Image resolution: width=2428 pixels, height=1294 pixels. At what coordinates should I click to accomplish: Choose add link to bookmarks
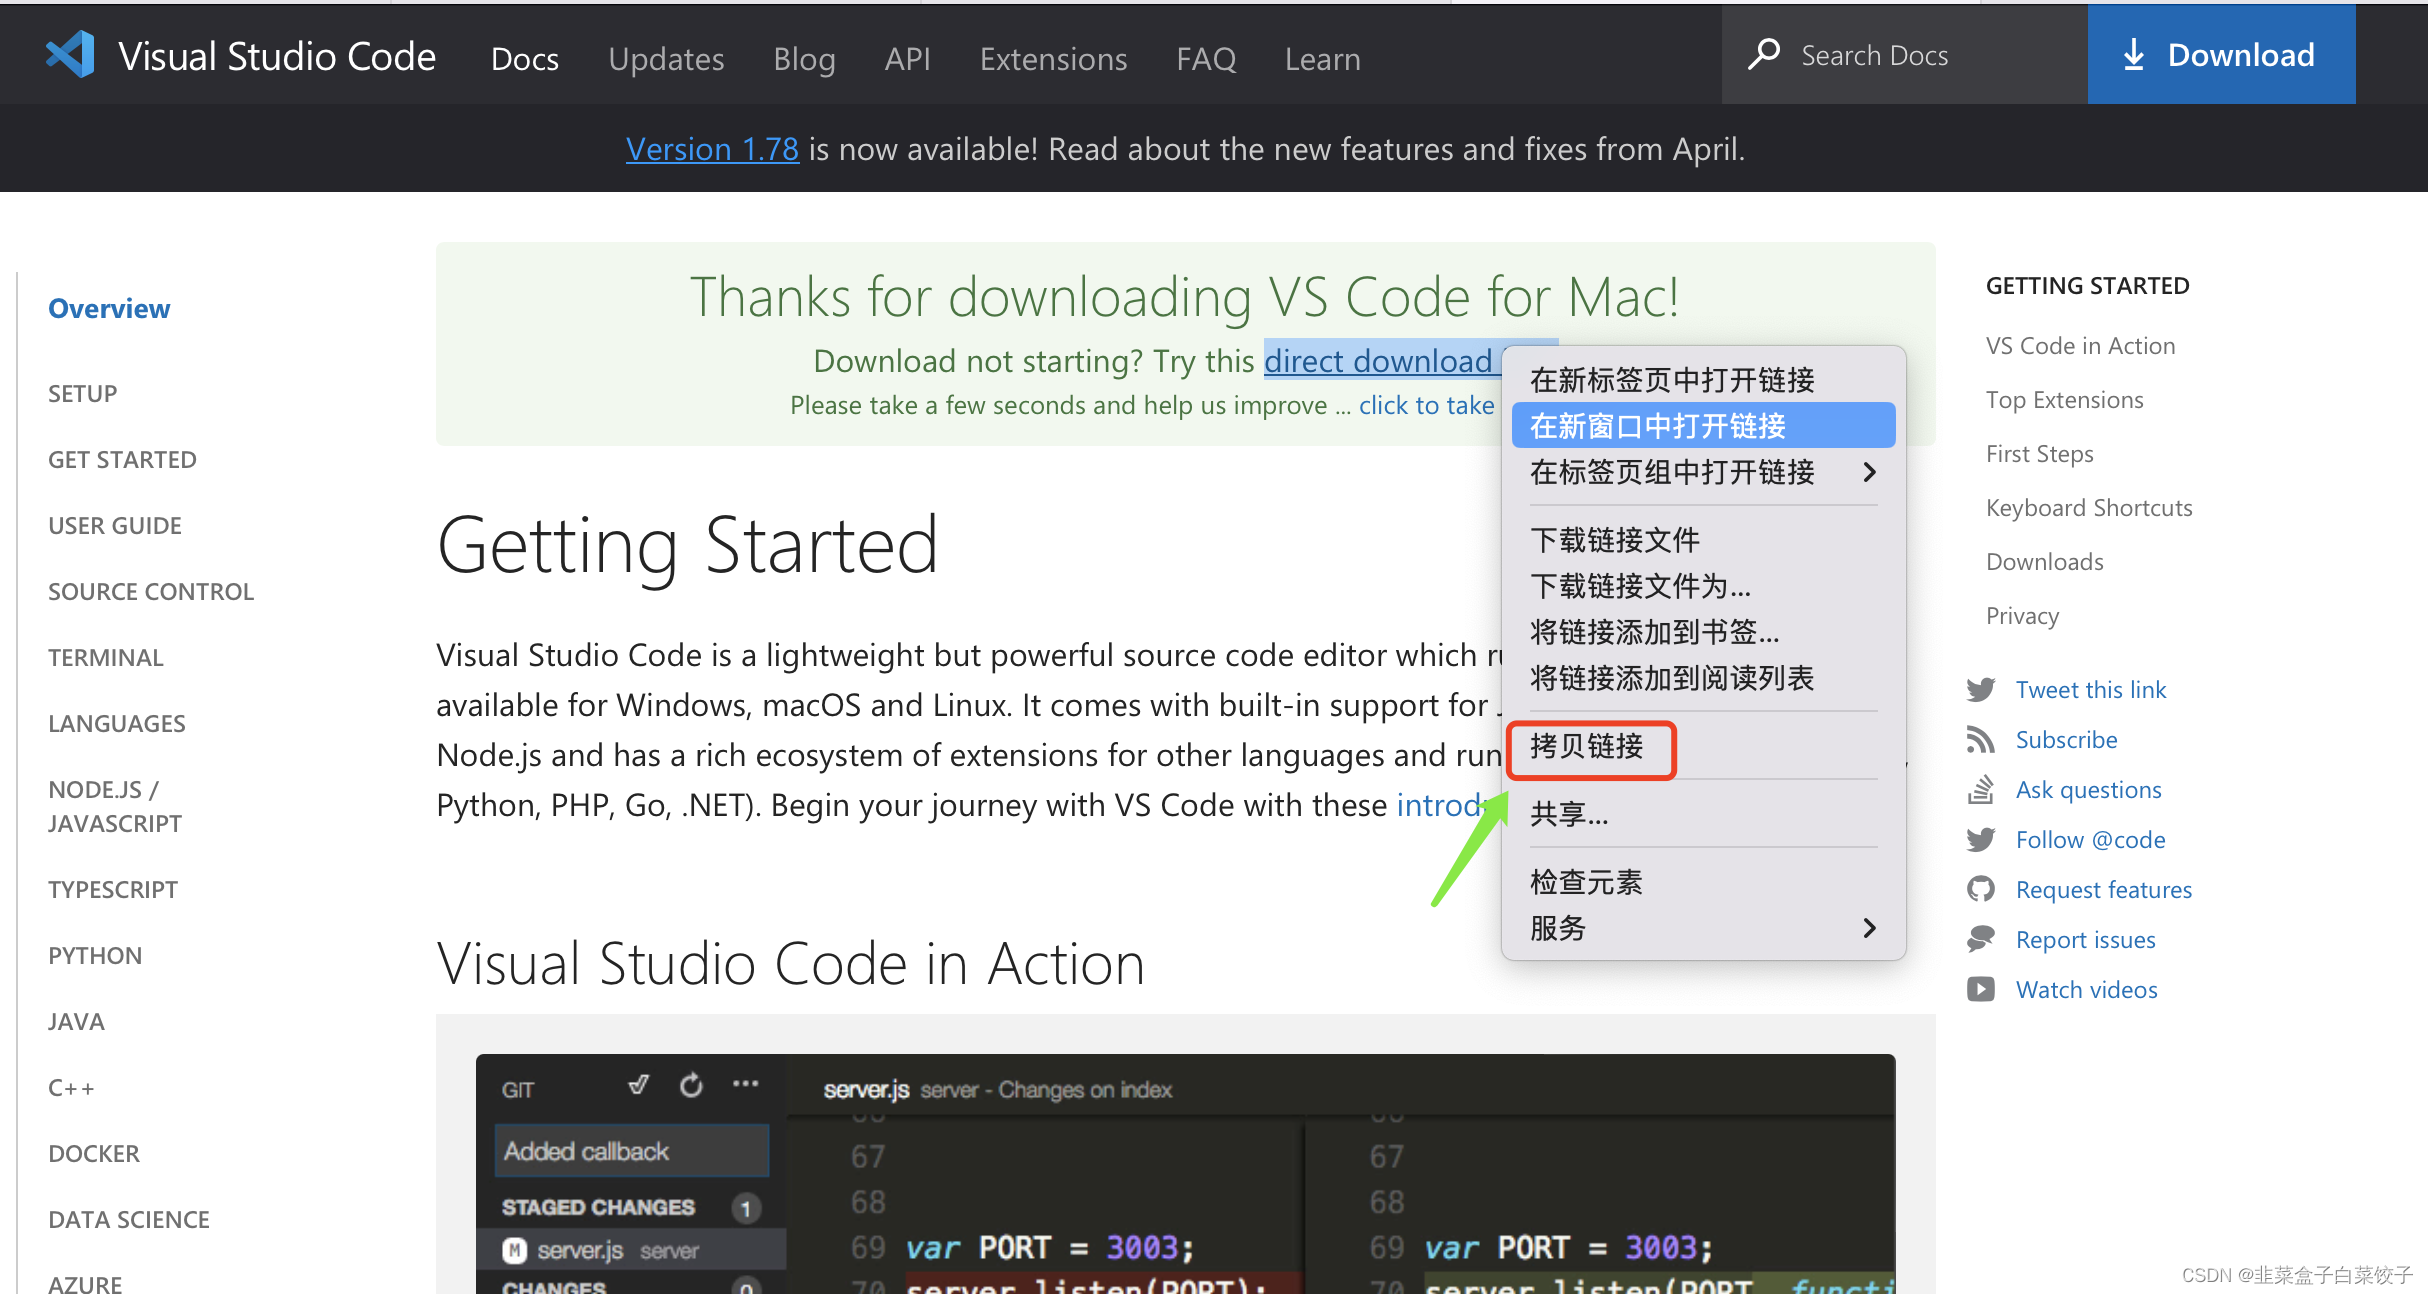1703,632
